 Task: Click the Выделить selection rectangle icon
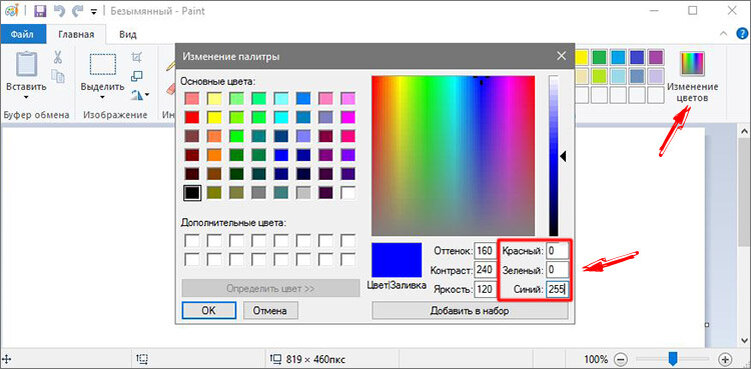coord(102,64)
